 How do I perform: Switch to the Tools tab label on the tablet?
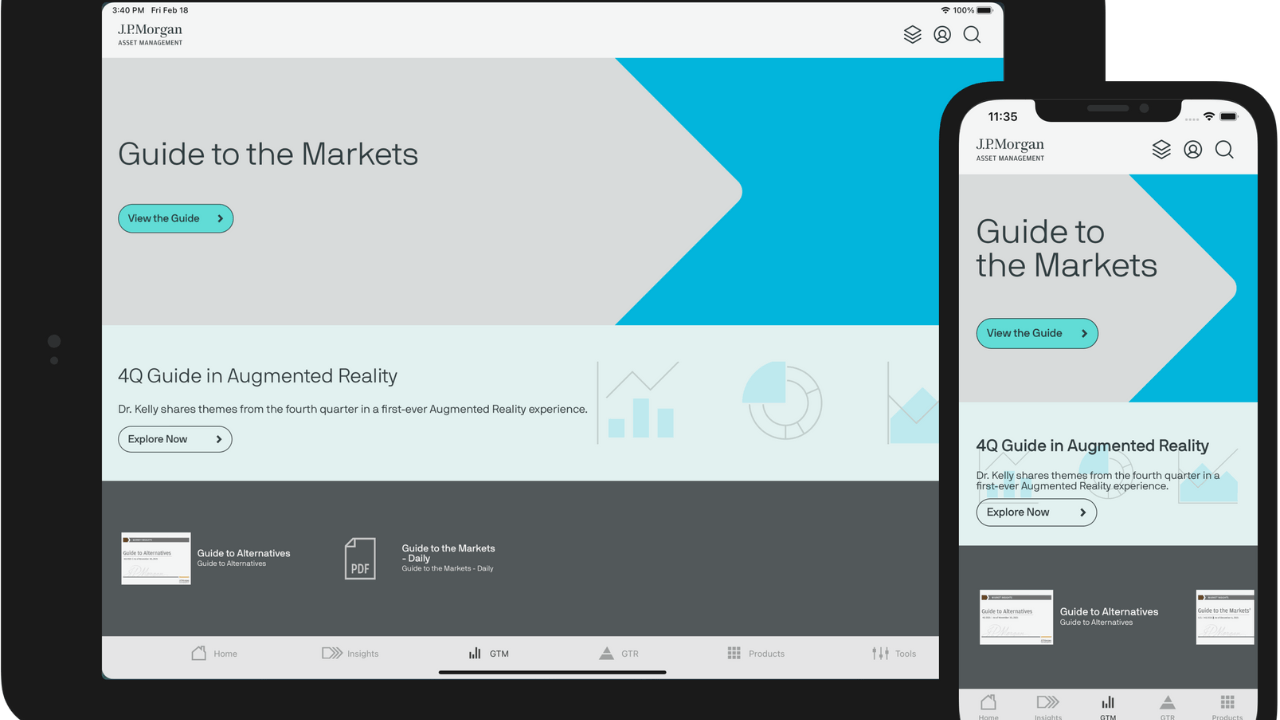click(906, 654)
